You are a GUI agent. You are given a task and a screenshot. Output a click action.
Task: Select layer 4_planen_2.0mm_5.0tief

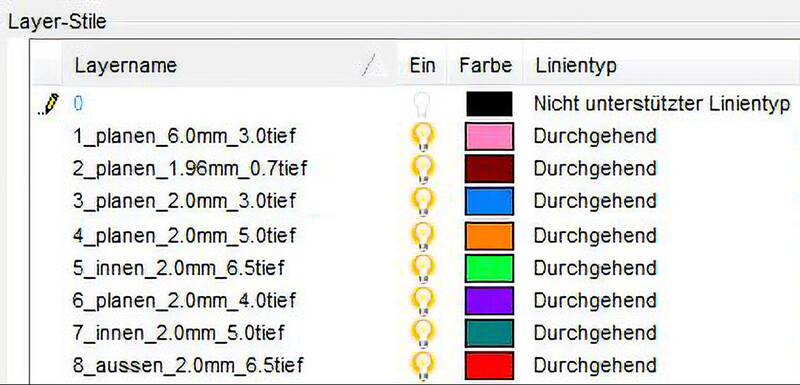pos(184,236)
